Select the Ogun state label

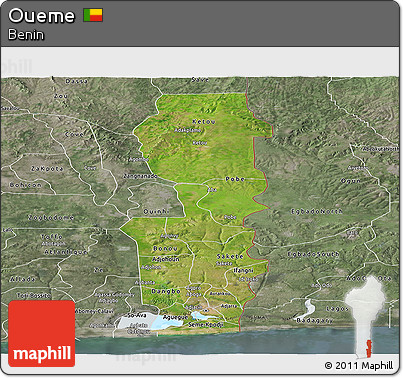pyautogui.click(x=351, y=181)
